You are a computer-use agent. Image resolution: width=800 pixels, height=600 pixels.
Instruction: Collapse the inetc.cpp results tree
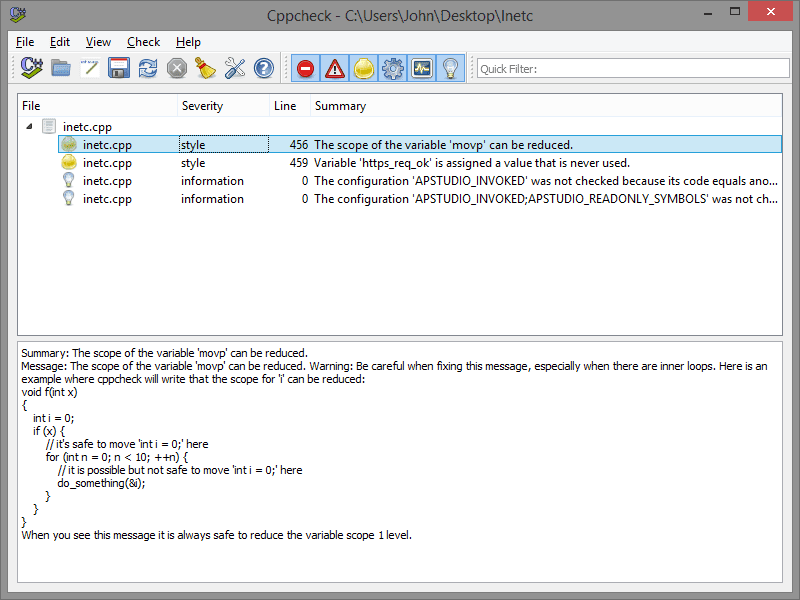point(31,126)
